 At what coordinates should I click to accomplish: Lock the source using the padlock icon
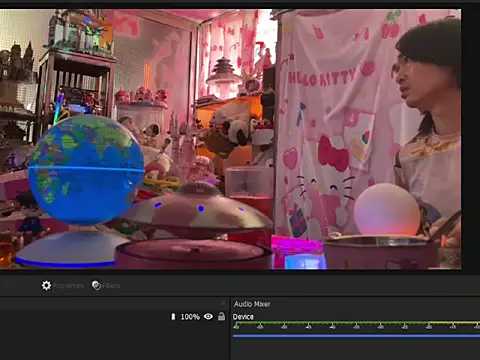coord(221,316)
